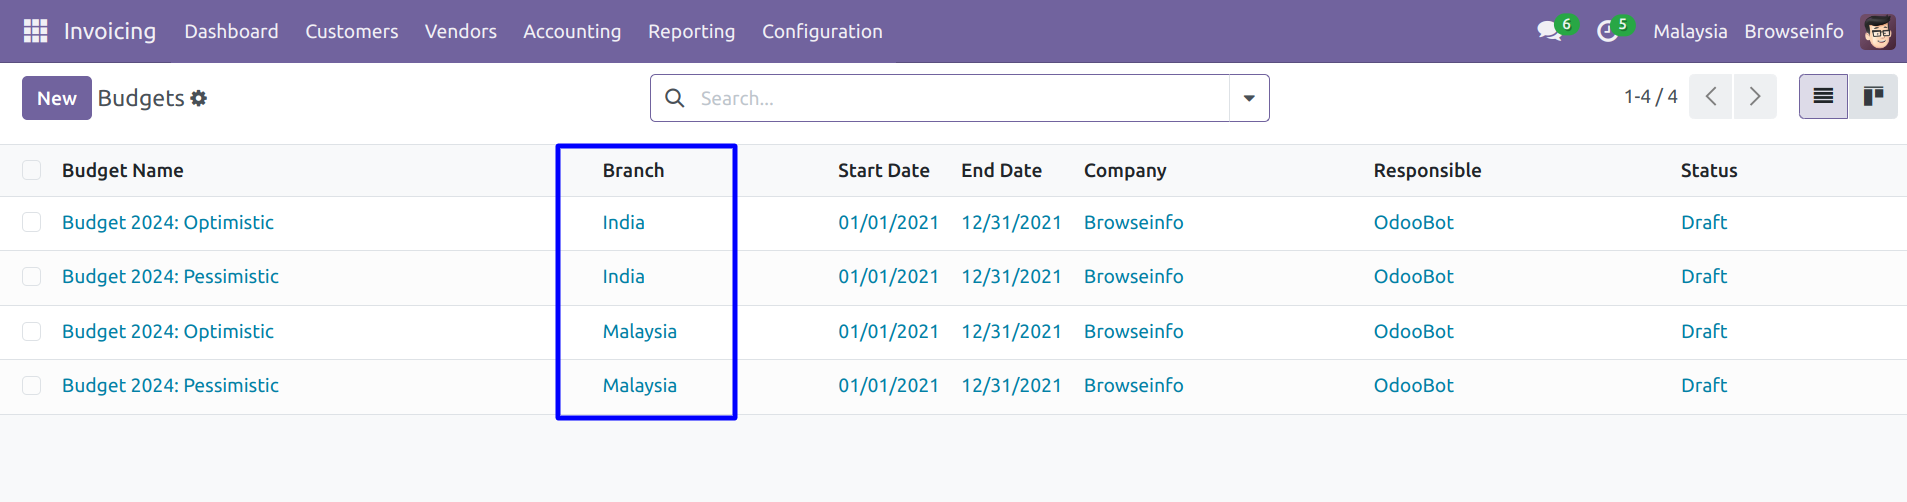Select the last Budget 2024: Pessimistic row checkbox
The width and height of the screenshot is (1907, 502).
[x=32, y=385]
